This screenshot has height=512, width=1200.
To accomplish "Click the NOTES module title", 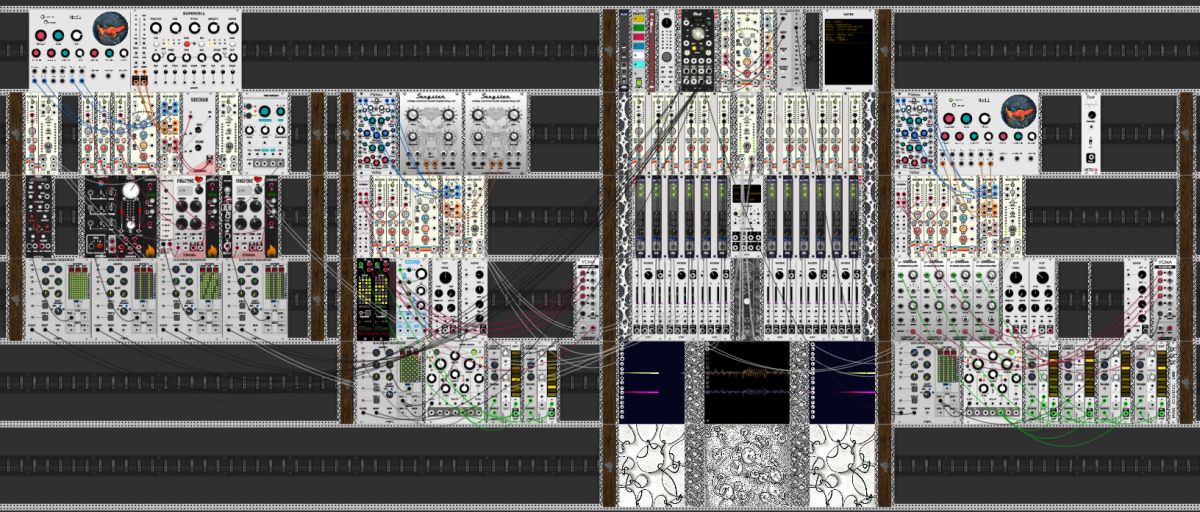I will point(848,14).
